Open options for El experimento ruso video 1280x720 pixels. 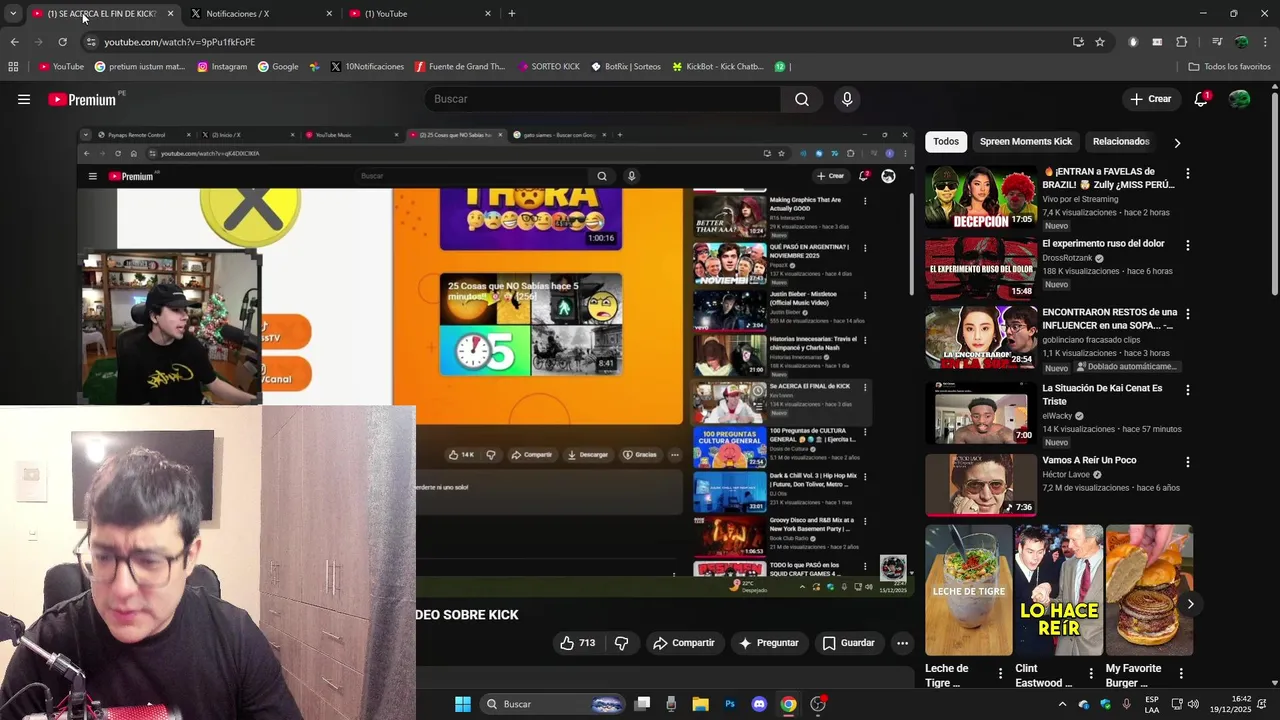1188,245
